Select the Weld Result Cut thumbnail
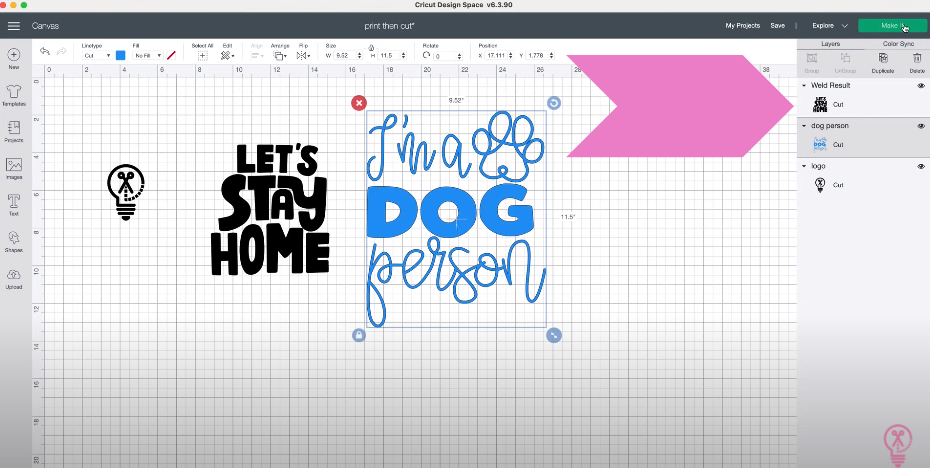 (x=820, y=104)
